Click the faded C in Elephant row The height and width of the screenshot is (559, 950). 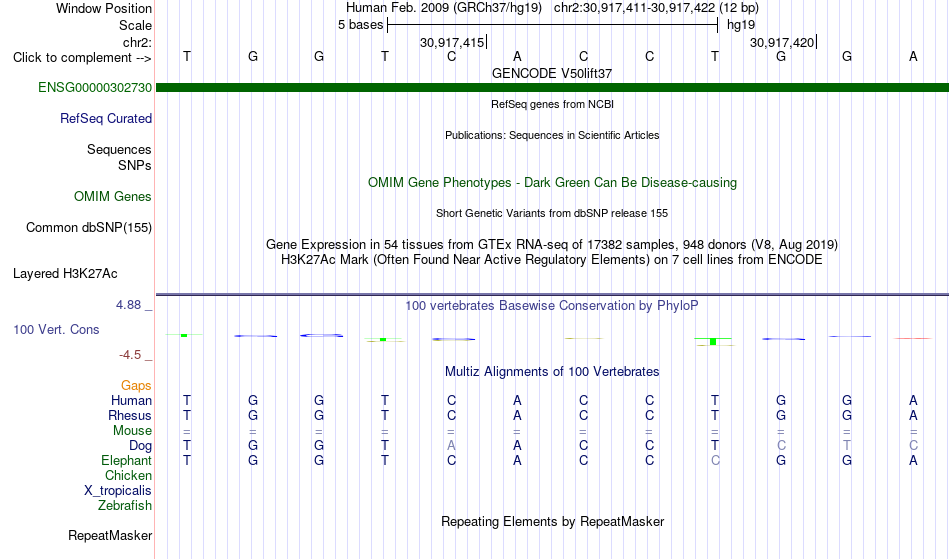coord(715,460)
